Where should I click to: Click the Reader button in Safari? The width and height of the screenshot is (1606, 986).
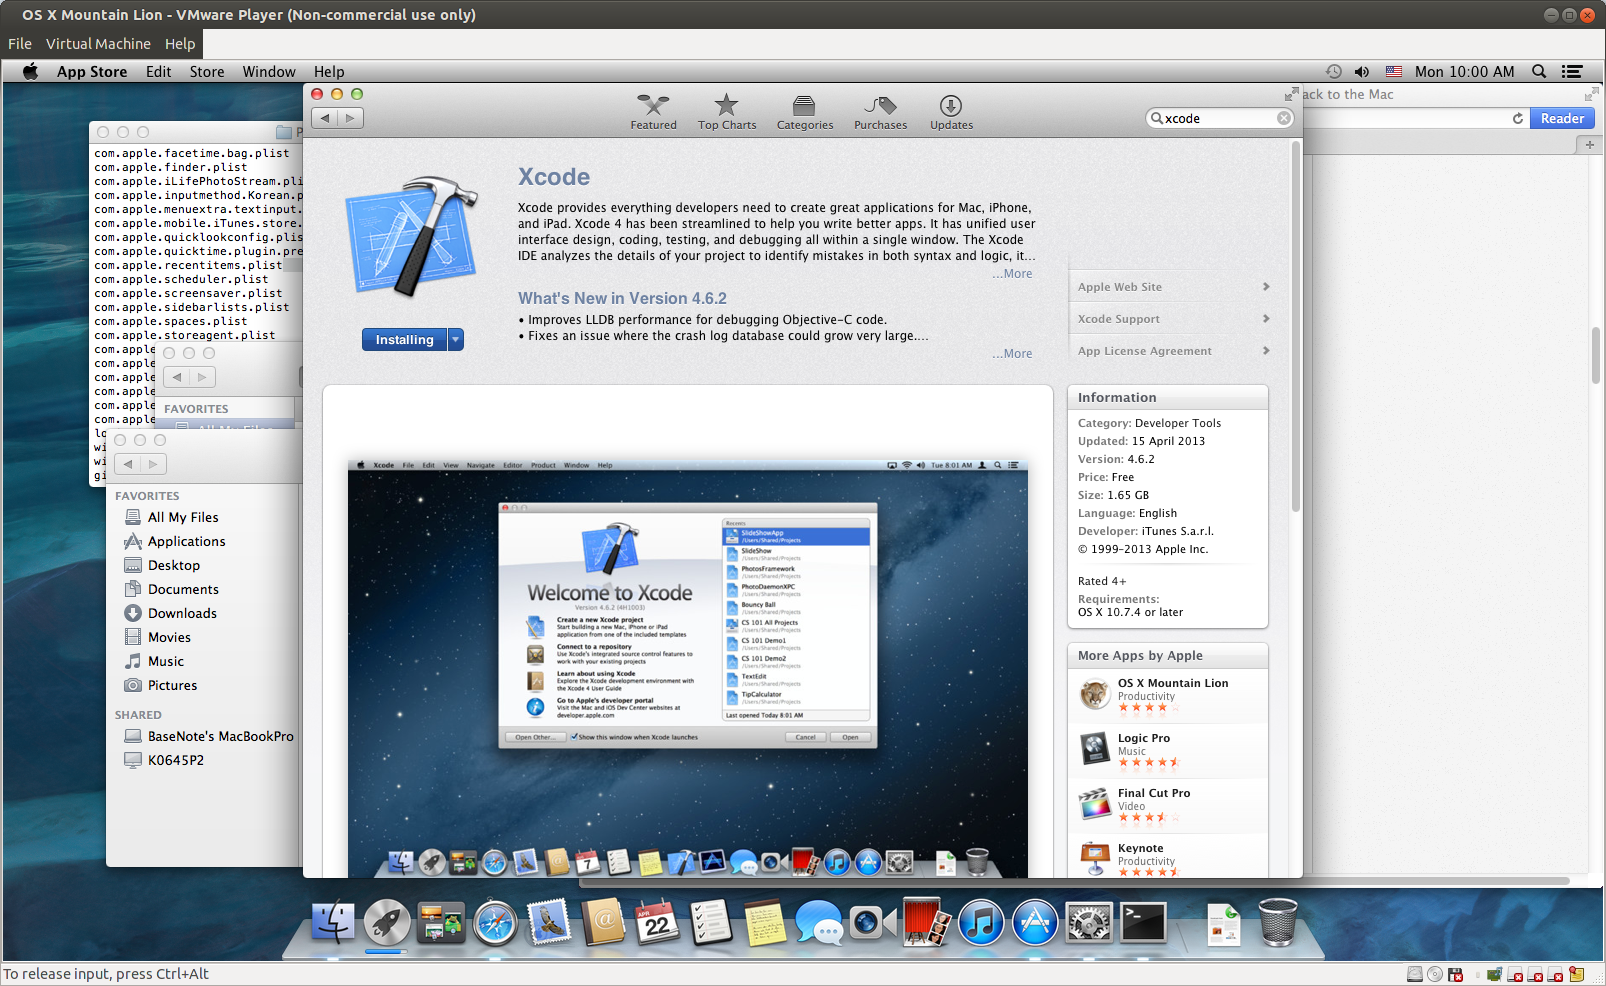point(1562,119)
